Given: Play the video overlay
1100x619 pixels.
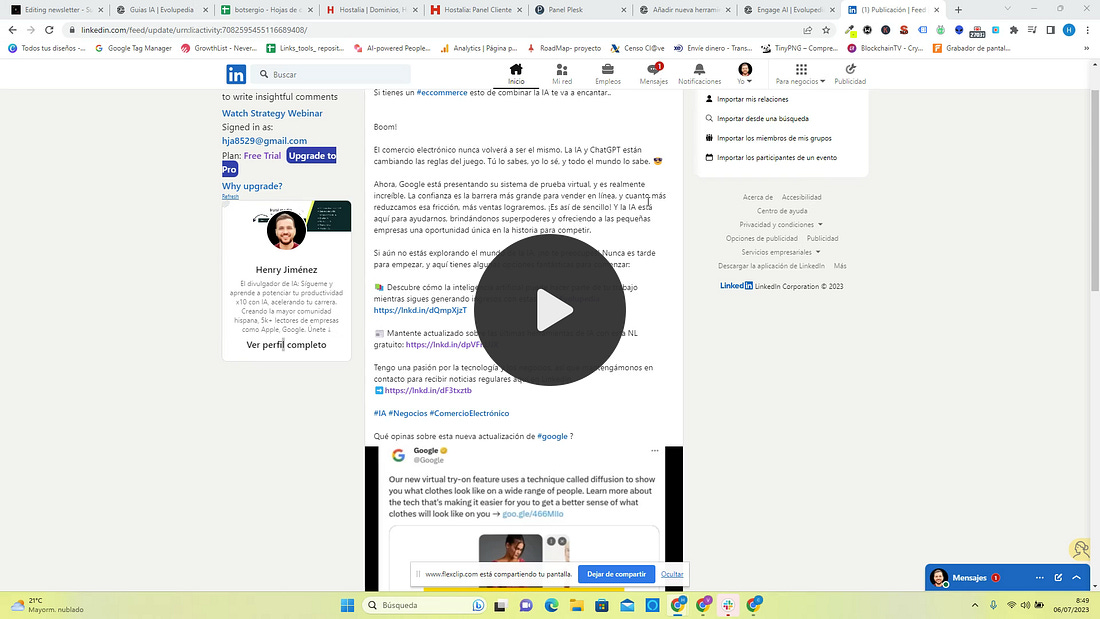Looking at the screenshot, I should [x=550, y=310].
